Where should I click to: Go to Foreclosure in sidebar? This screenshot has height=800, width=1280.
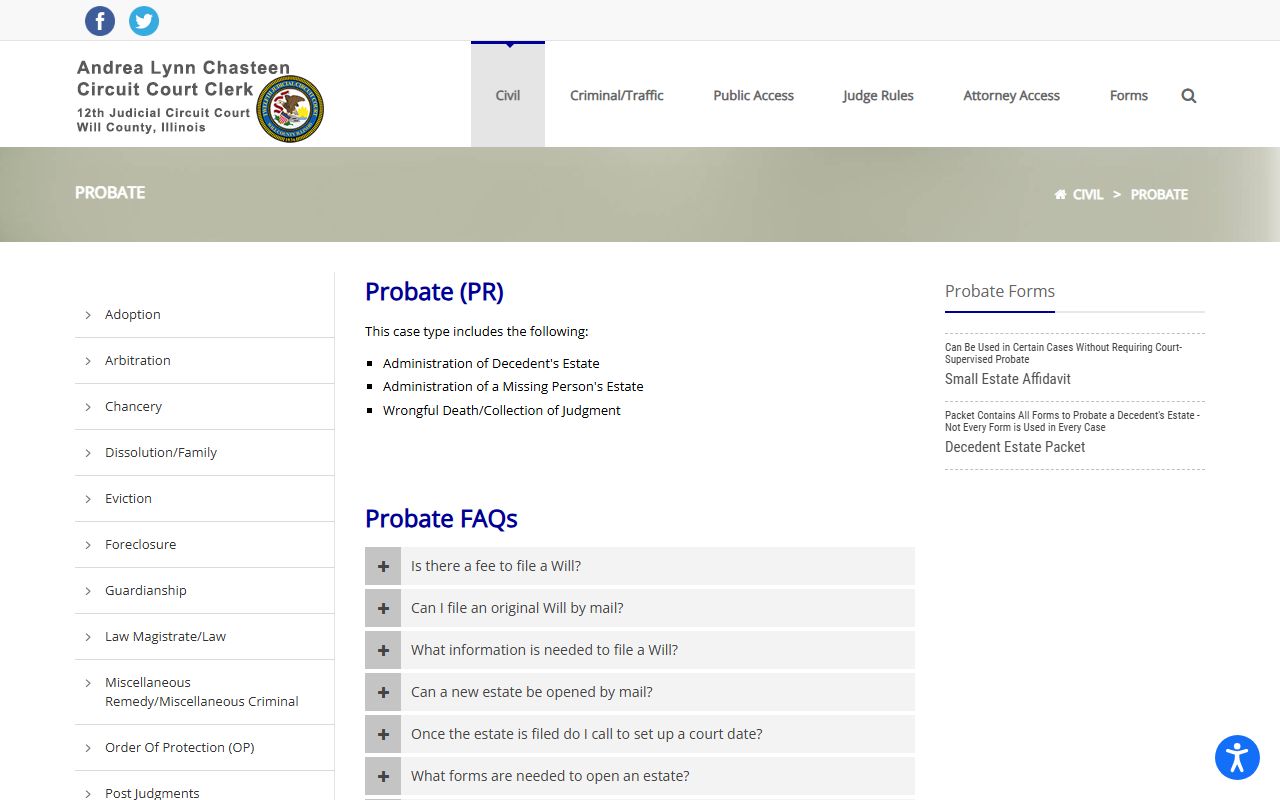coord(140,544)
